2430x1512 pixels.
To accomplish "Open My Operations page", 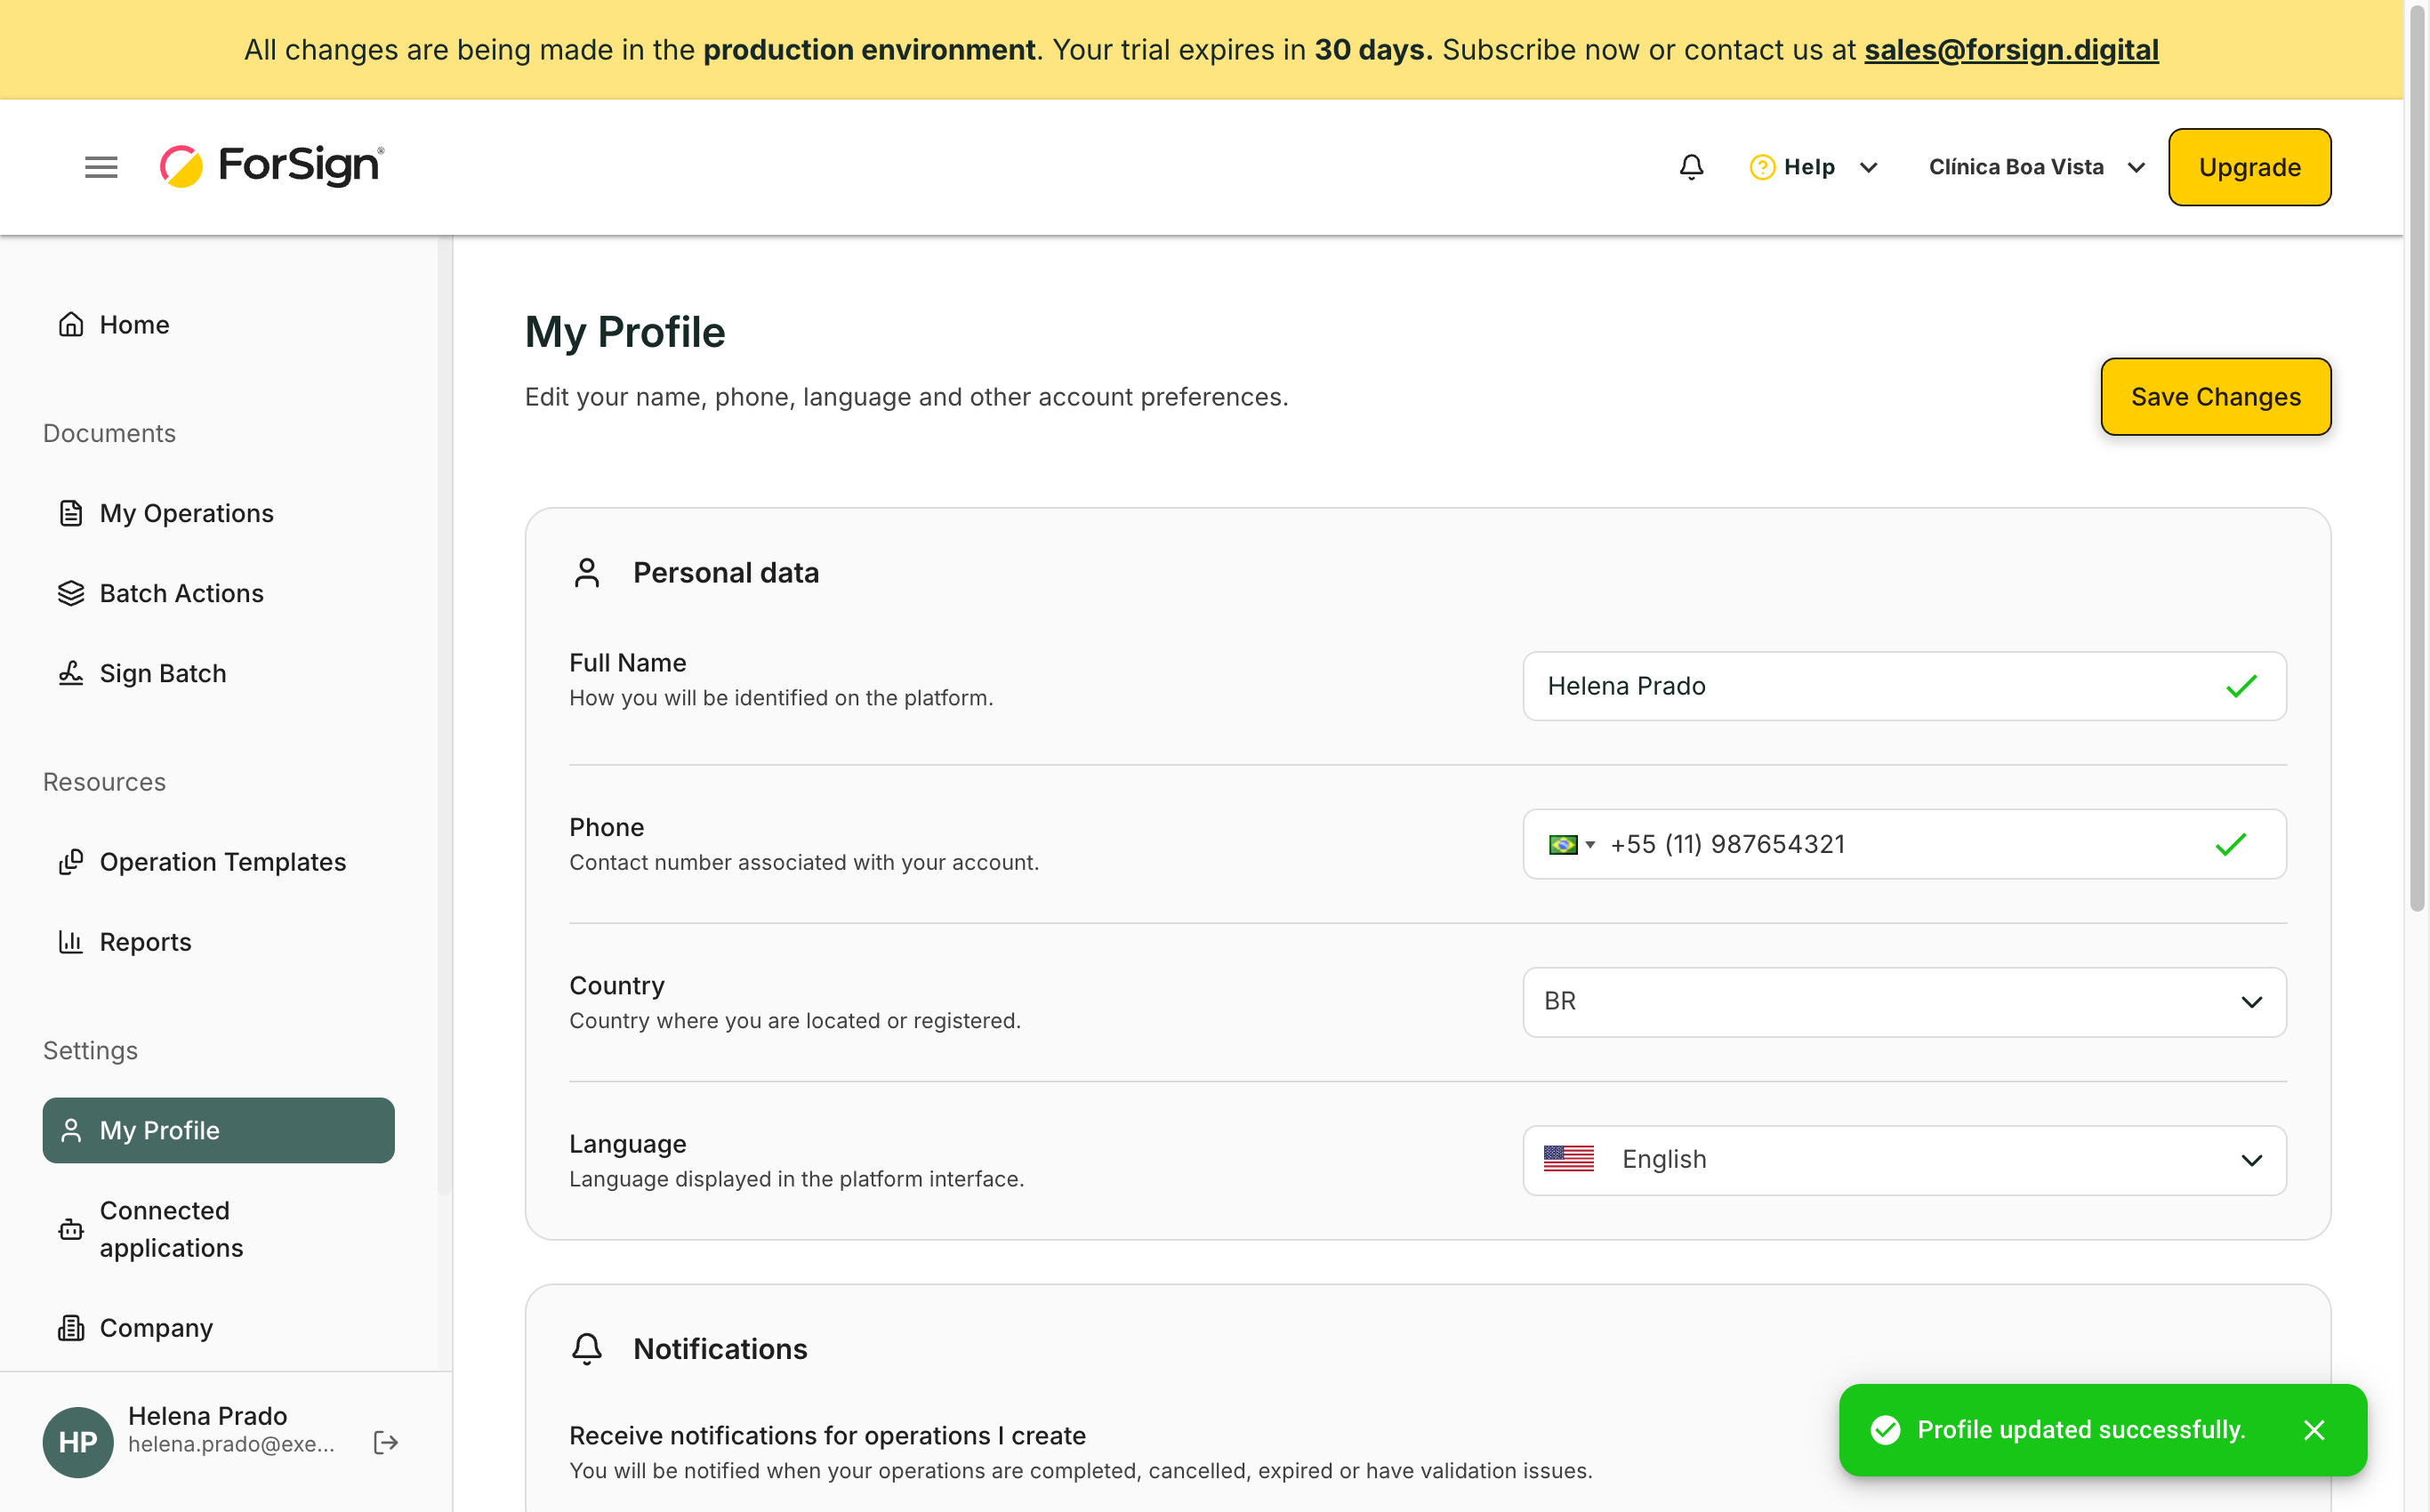I will pos(218,513).
